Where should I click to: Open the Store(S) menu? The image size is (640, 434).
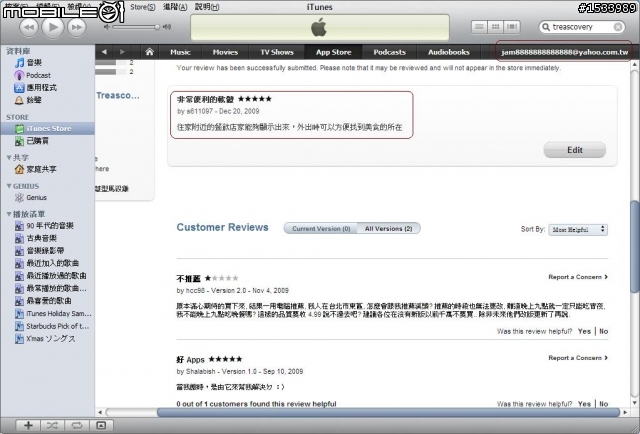[x=143, y=7]
